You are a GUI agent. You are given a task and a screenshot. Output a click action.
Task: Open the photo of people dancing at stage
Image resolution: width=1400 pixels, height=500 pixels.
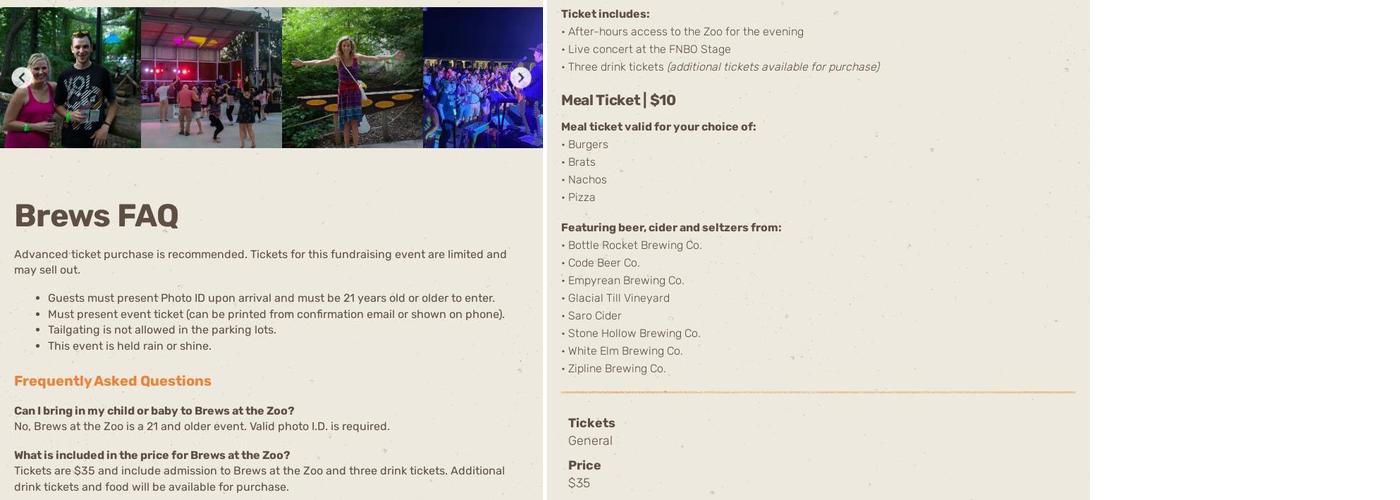[211, 78]
